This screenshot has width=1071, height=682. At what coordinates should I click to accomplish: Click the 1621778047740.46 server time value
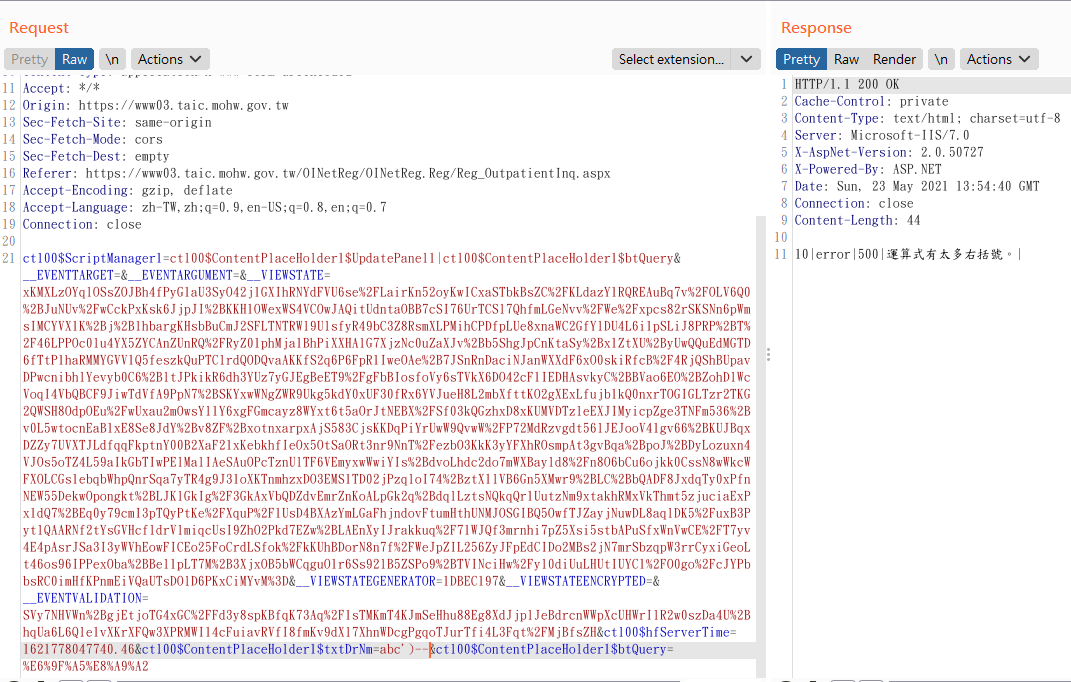(79, 649)
